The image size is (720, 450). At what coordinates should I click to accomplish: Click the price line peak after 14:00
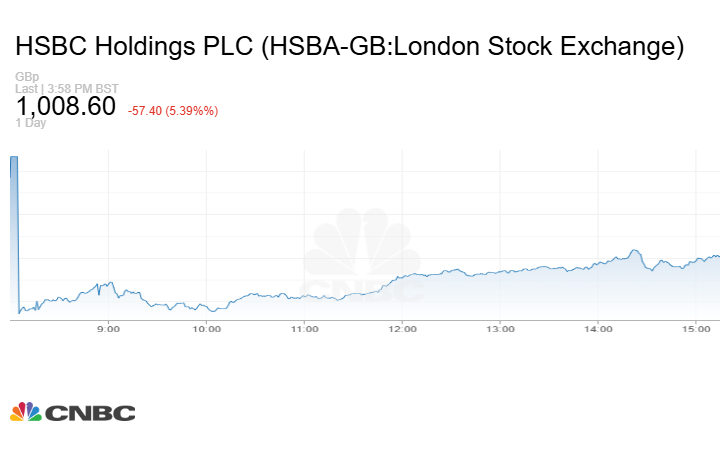pos(634,250)
